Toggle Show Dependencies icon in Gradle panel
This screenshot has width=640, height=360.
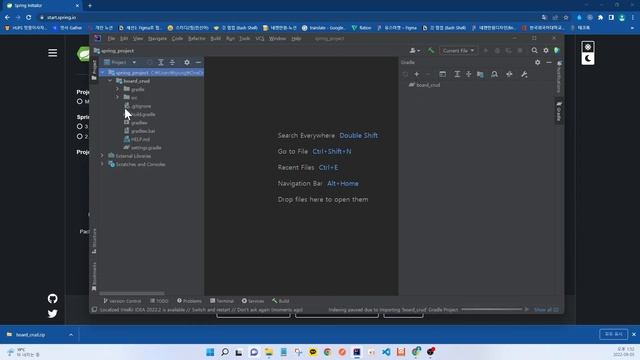point(480,74)
